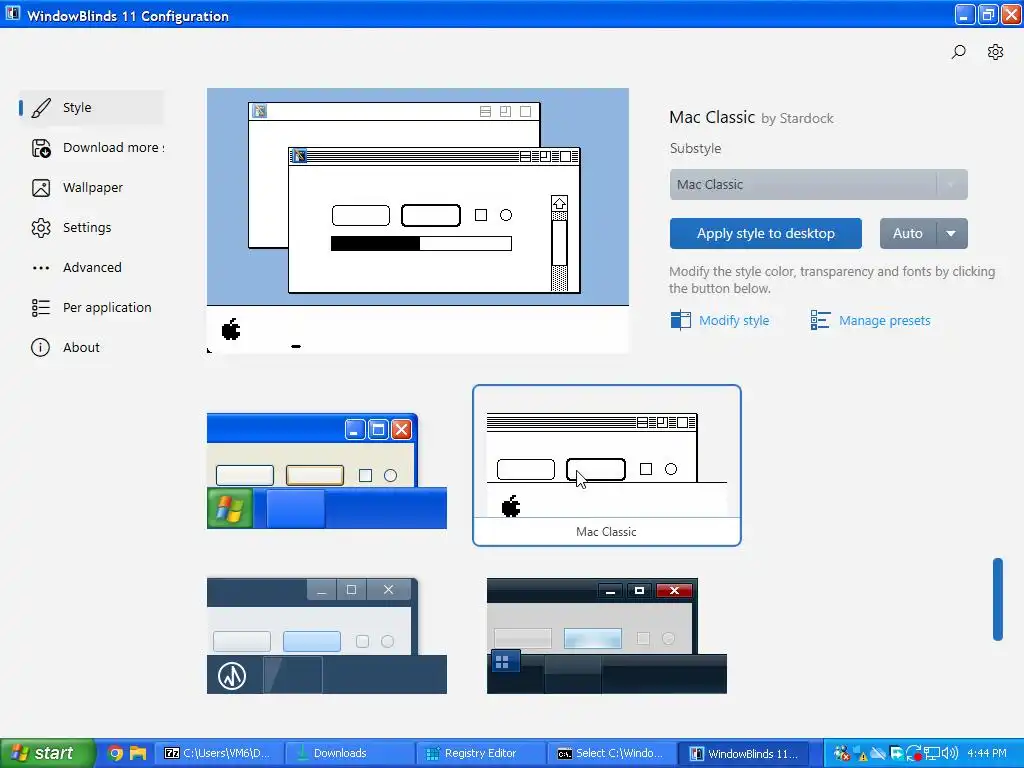Click the WindowBlinds 11 taskbar button
Image resolution: width=1024 pixels, height=768 pixels.
point(743,753)
